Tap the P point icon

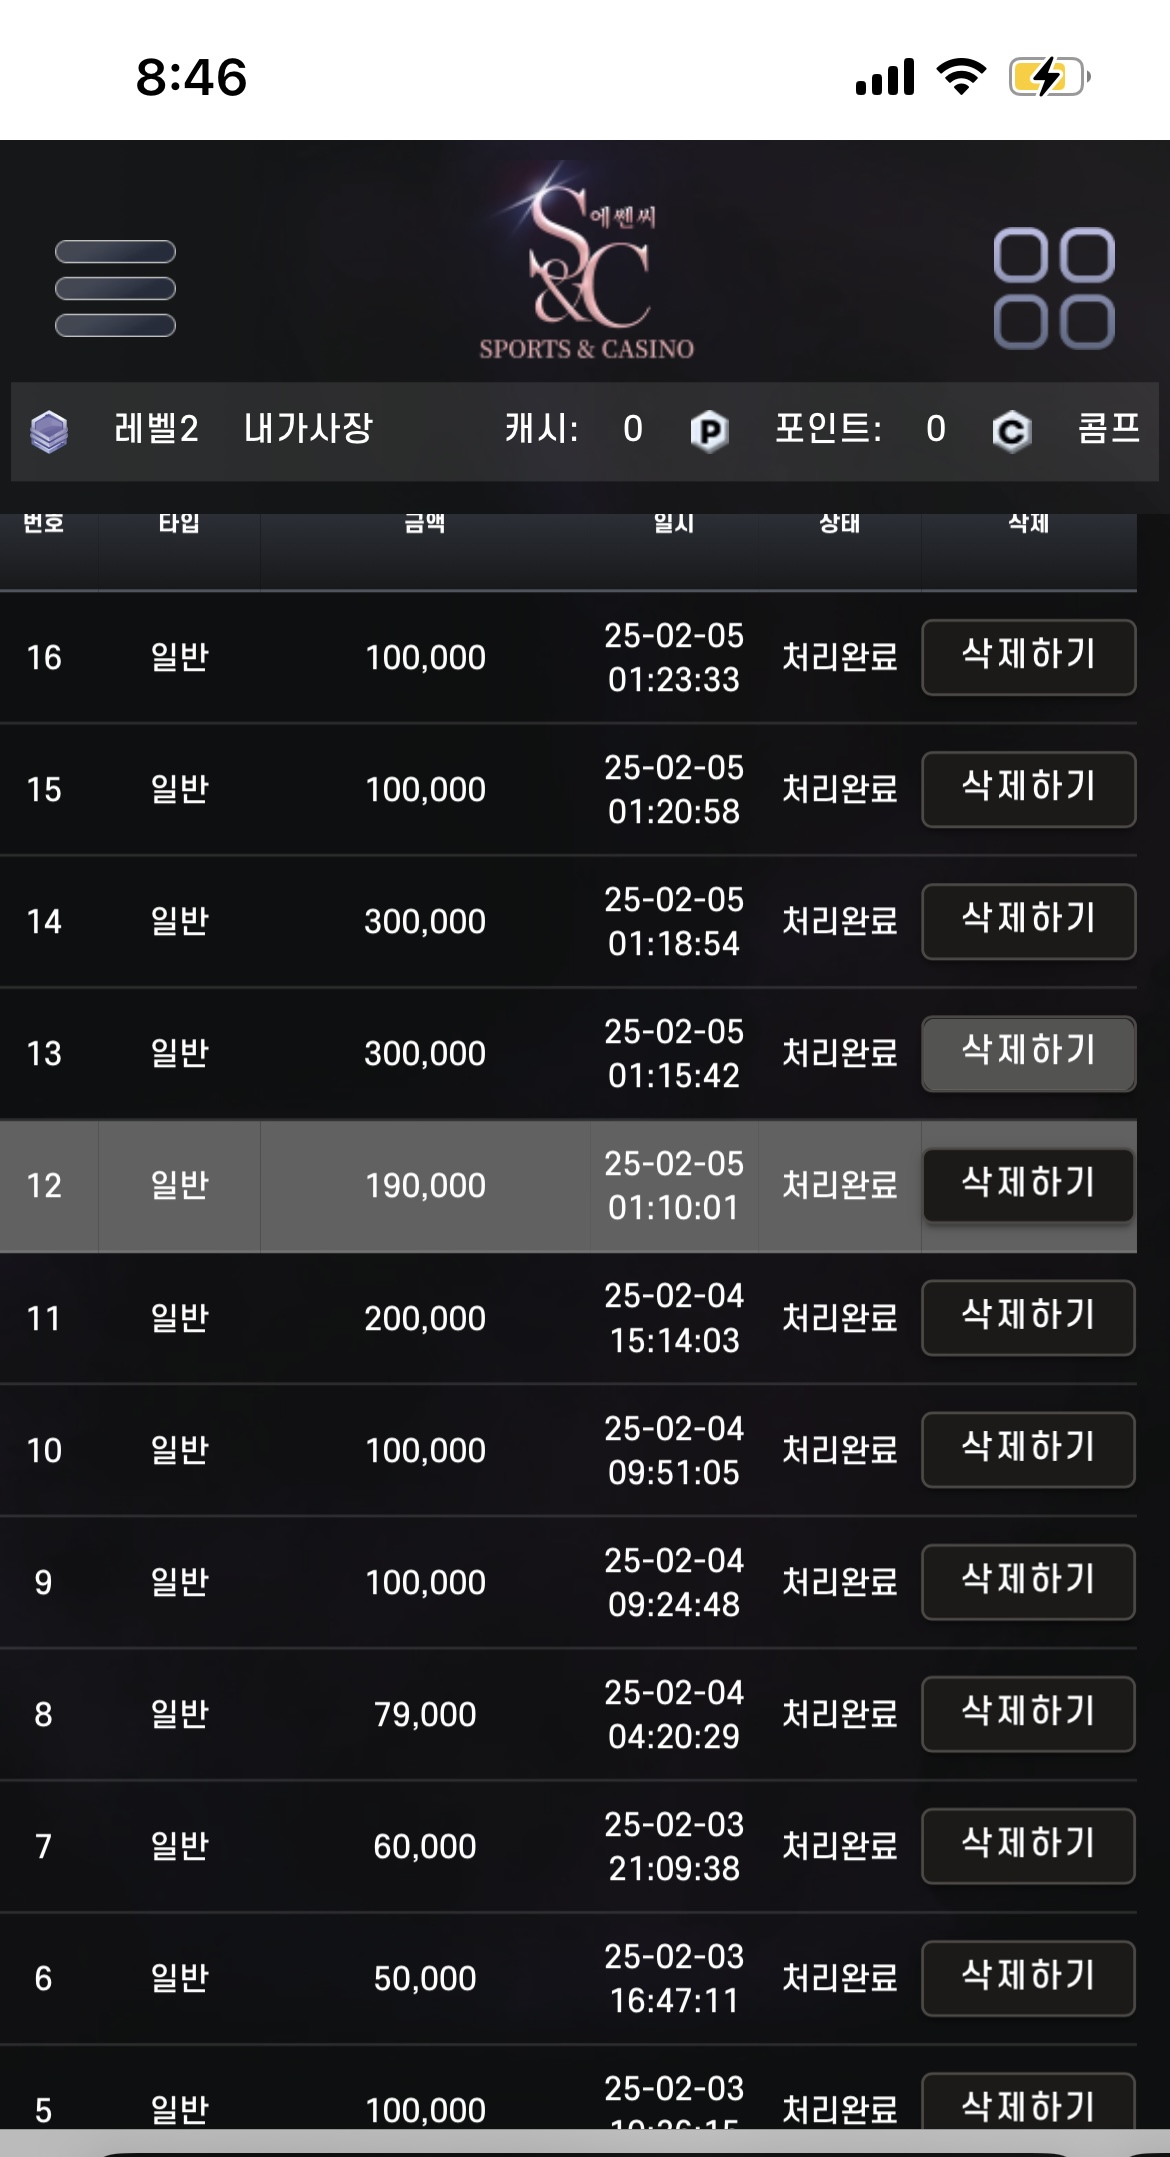[709, 431]
